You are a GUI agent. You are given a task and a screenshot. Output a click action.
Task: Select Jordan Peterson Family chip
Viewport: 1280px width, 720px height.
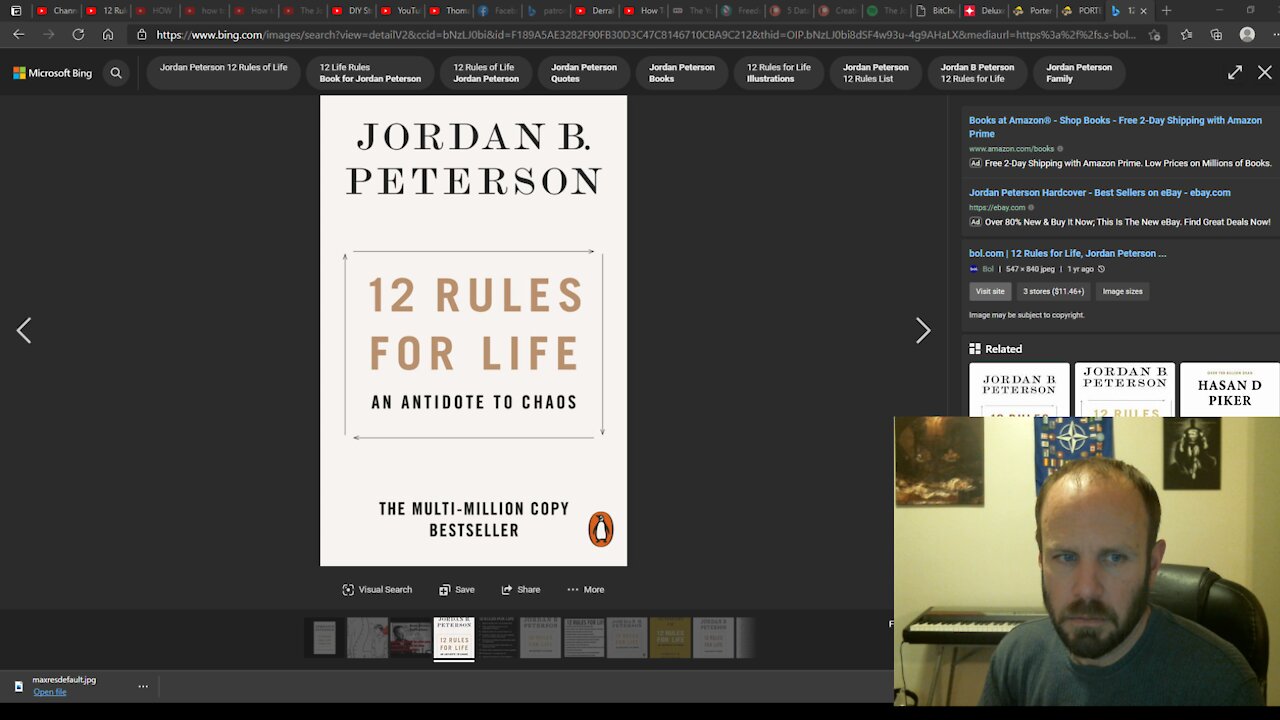click(x=1079, y=73)
